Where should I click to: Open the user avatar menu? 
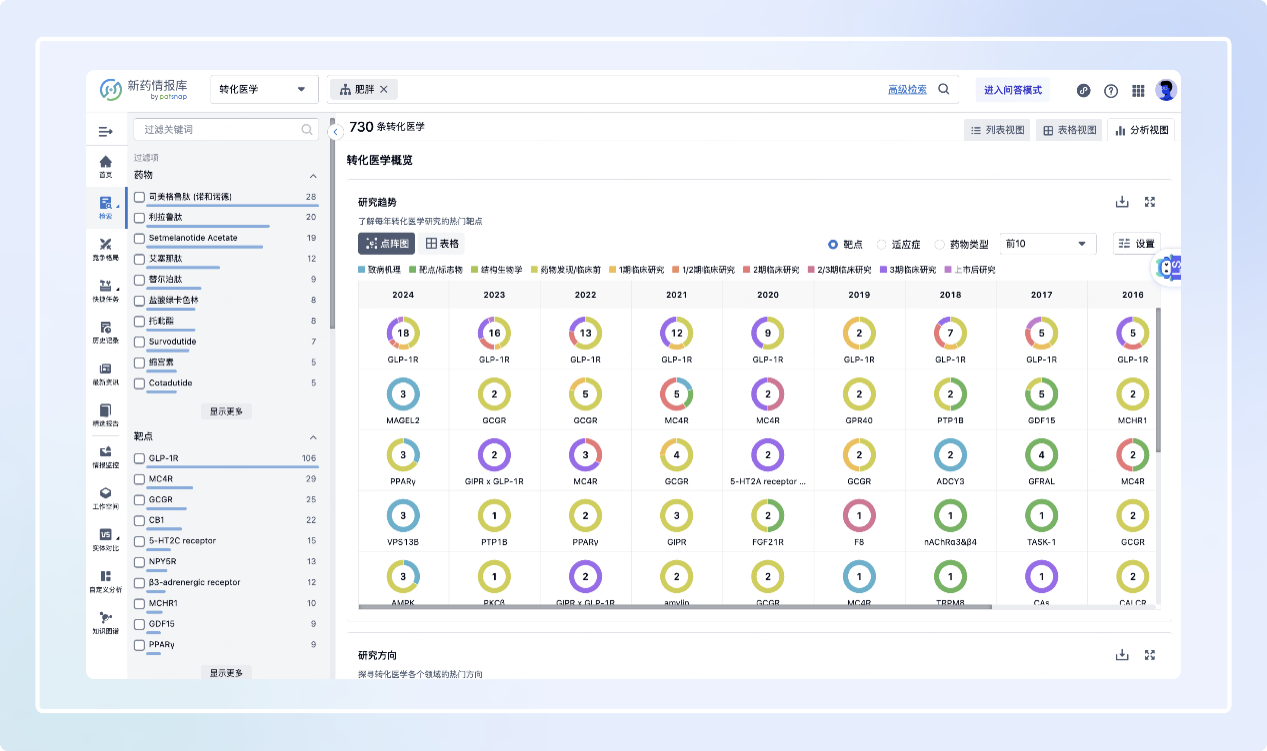coord(1166,90)
